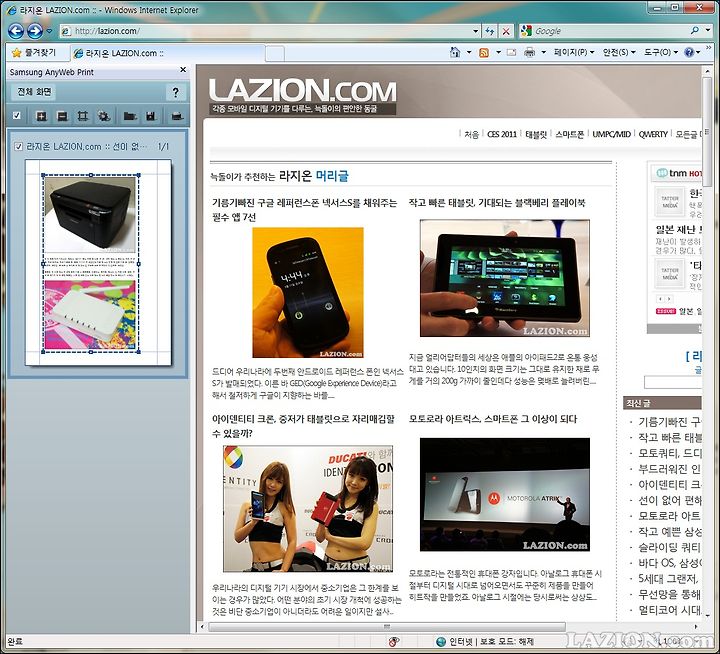Click the popup blocker status bar icon

click(x=394, y=642)
